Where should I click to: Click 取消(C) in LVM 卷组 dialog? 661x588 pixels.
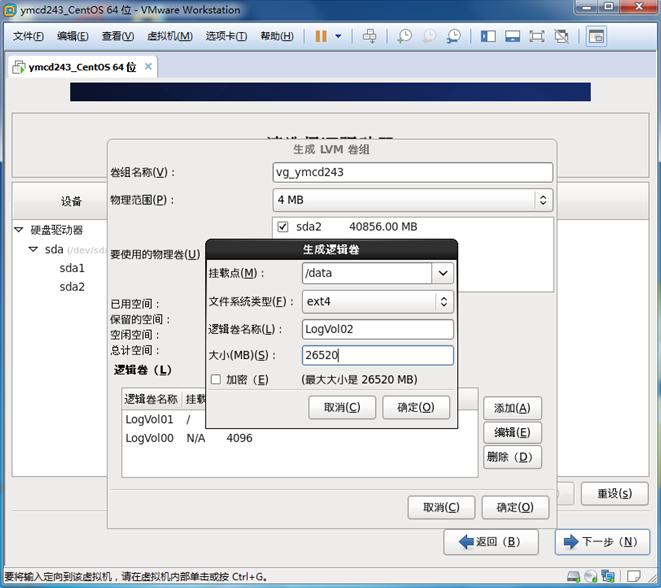[x=441, y=507]
